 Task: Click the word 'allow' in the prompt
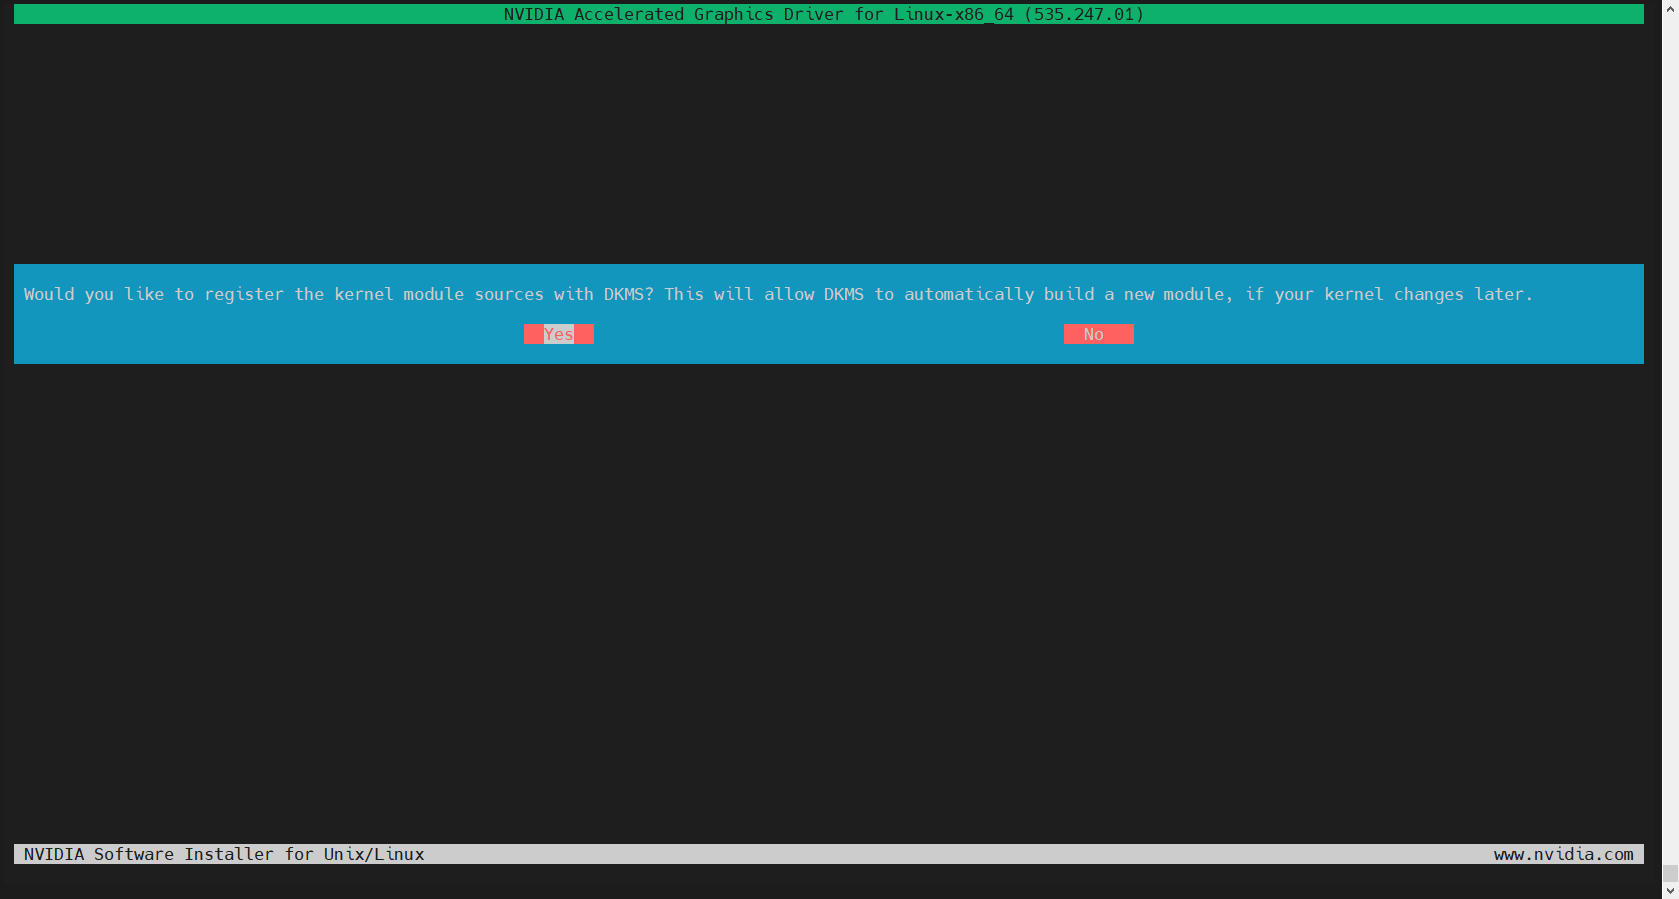click(789, 294)
